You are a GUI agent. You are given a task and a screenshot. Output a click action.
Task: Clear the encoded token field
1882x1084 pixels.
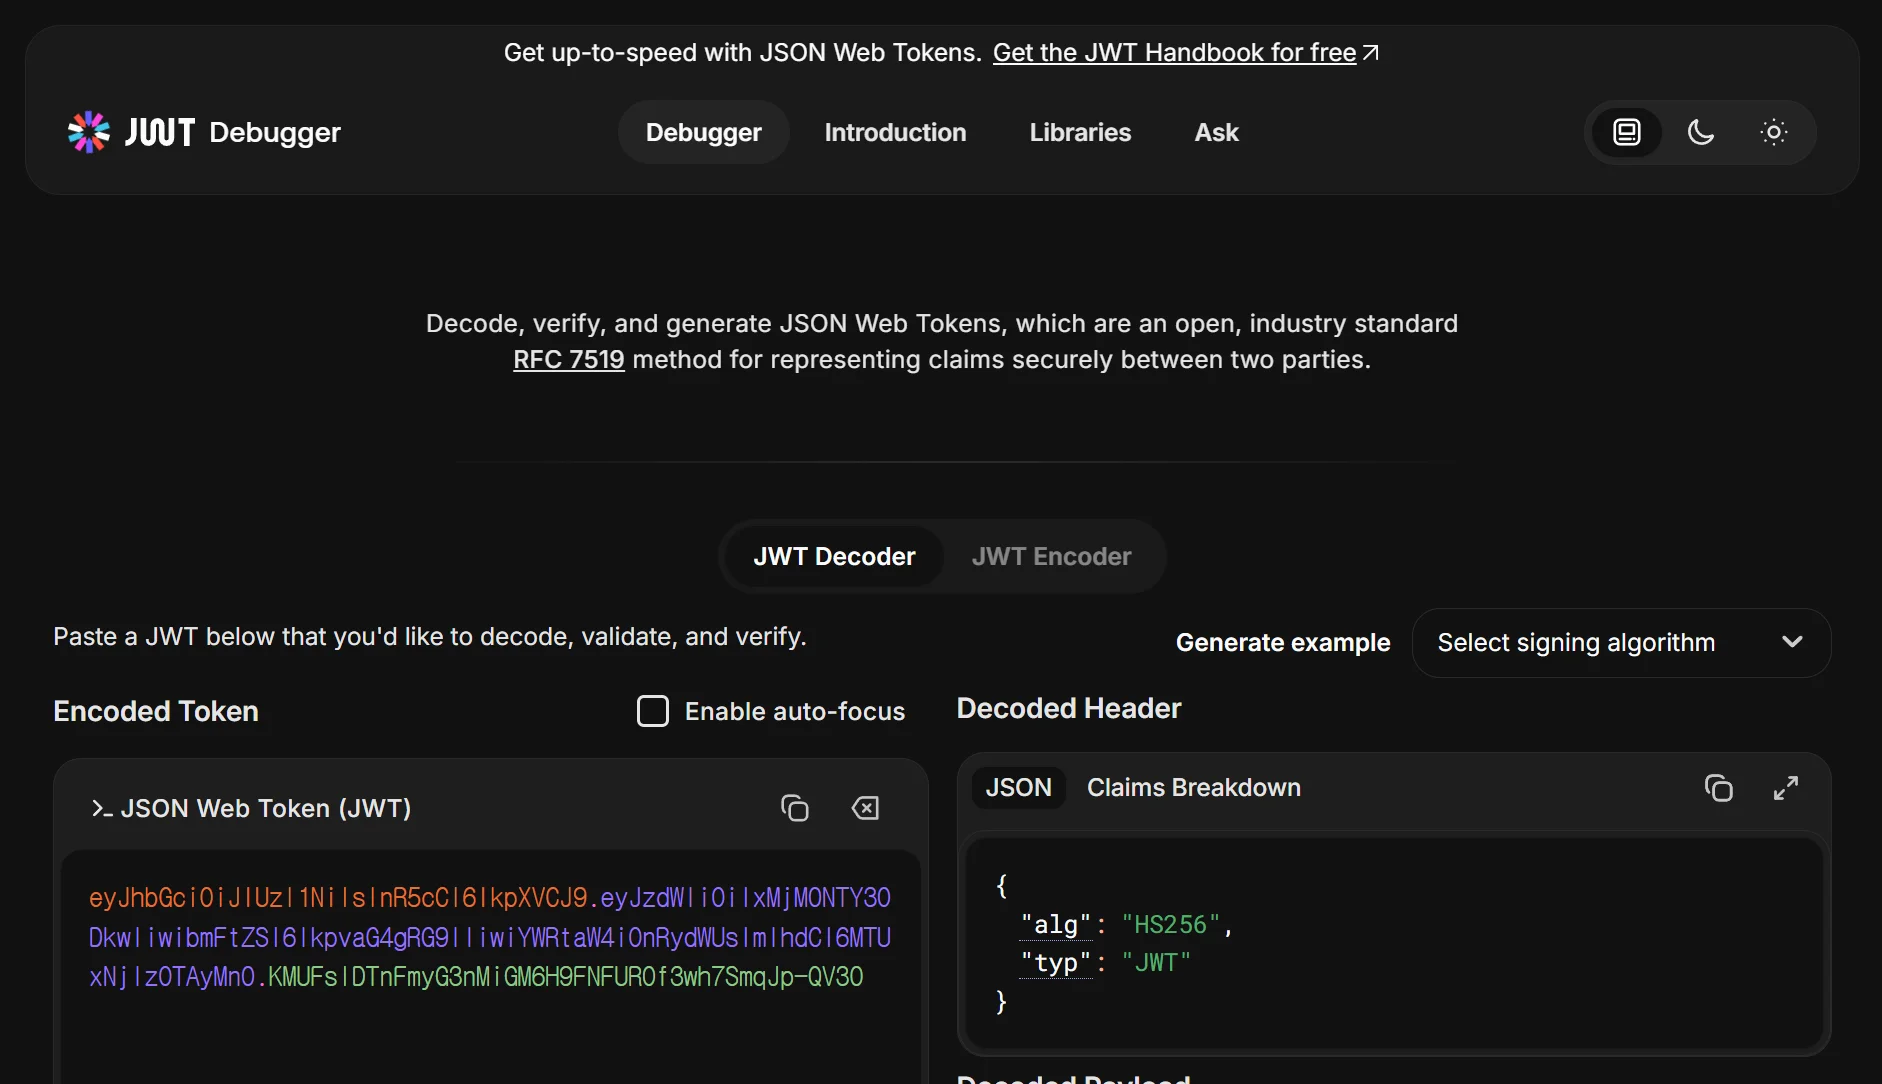tap(865, 808)
